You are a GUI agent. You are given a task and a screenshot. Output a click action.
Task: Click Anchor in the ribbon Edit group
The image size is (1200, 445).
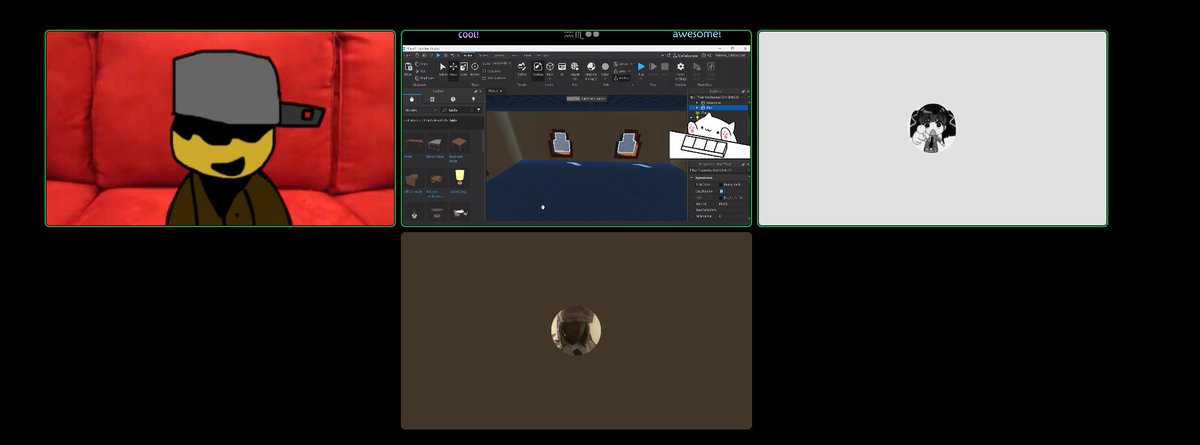pyautogui.click(x=622, y=78)
